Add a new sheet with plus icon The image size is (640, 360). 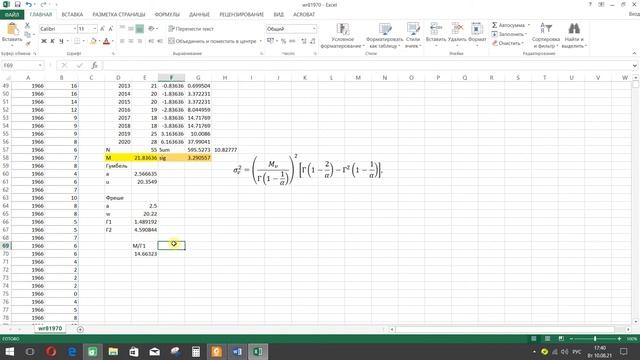pyautogui.click(x=80, y=329)
